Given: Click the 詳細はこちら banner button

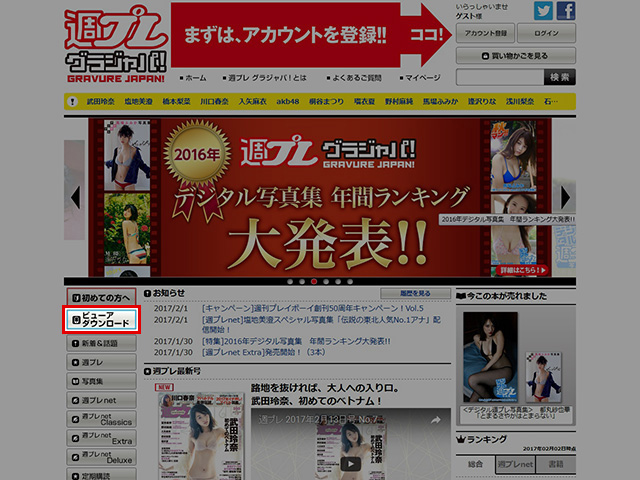Looking at the screenshot, I should [523, 270].
